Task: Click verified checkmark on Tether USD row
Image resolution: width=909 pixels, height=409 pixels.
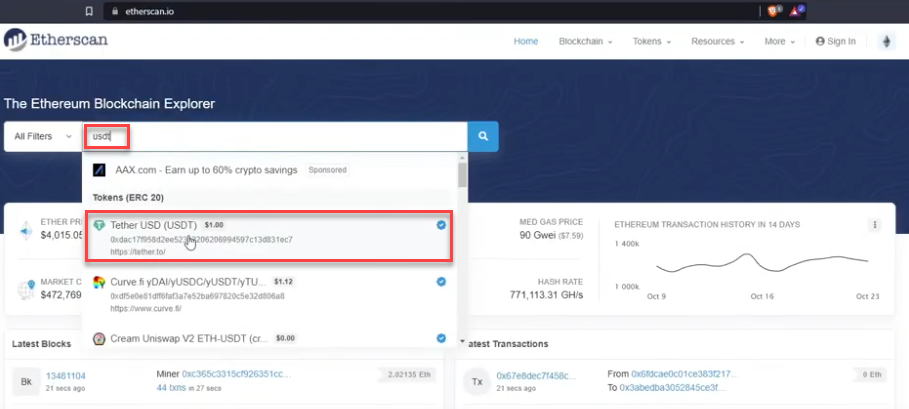Action: coord(441,225)
